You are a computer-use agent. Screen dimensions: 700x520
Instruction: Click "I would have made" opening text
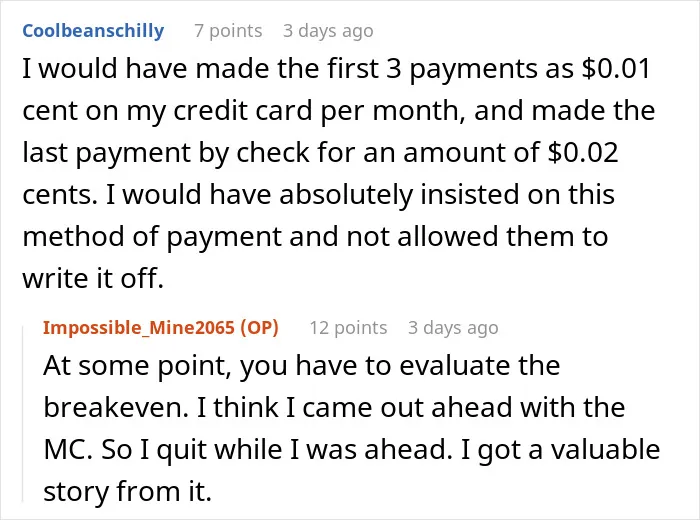pyautogui.click(x=146, y=68)
